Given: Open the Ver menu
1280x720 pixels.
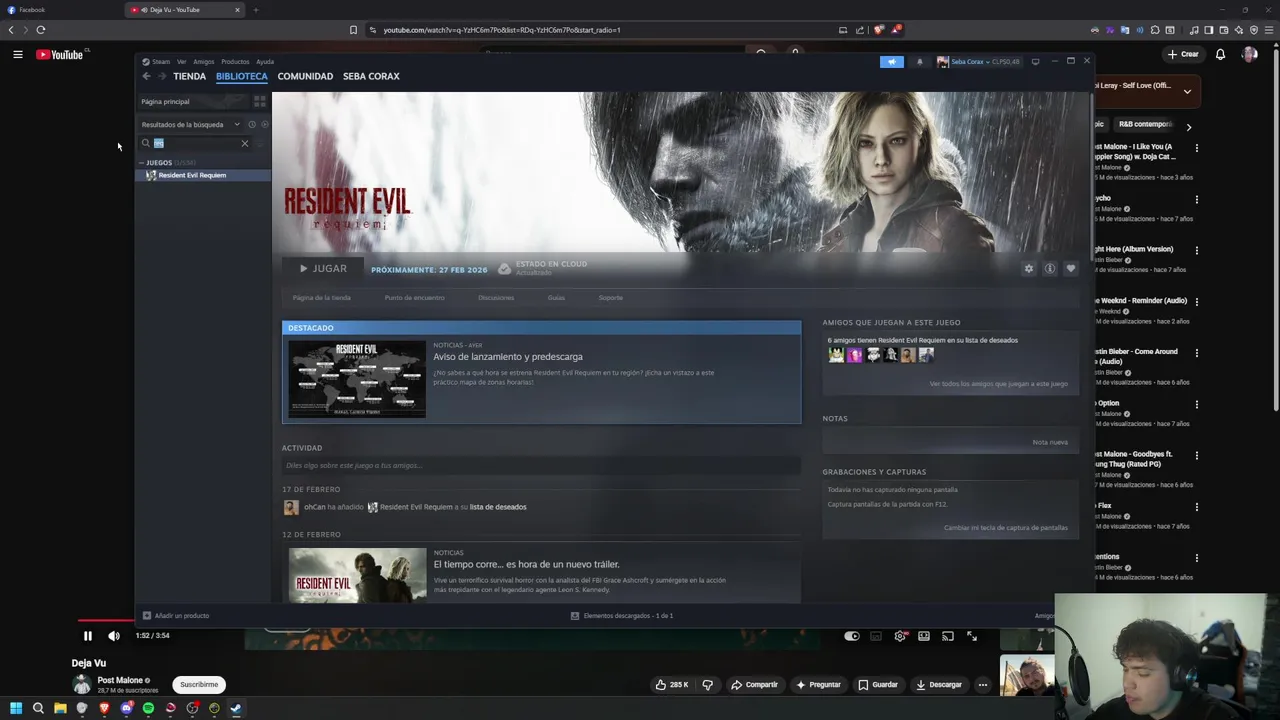Looking at the screenshot, I should (x=181, y=61).
